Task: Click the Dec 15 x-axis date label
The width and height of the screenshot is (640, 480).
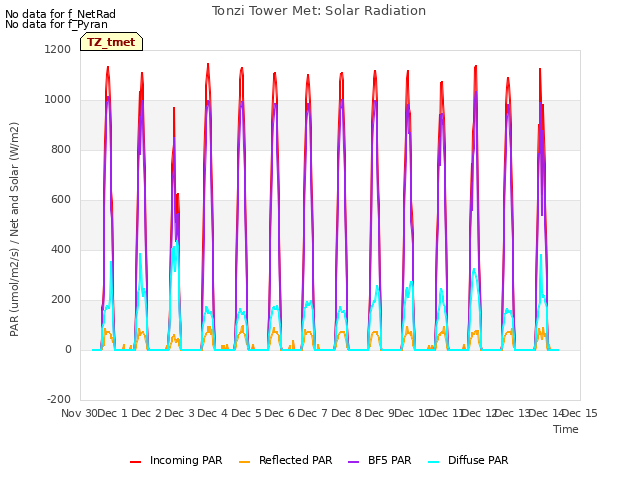Action: 580,413
